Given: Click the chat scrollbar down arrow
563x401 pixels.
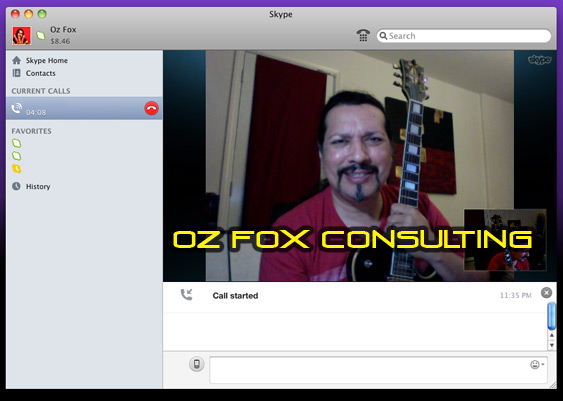Looking at the screenshot, I should [552, 346].
